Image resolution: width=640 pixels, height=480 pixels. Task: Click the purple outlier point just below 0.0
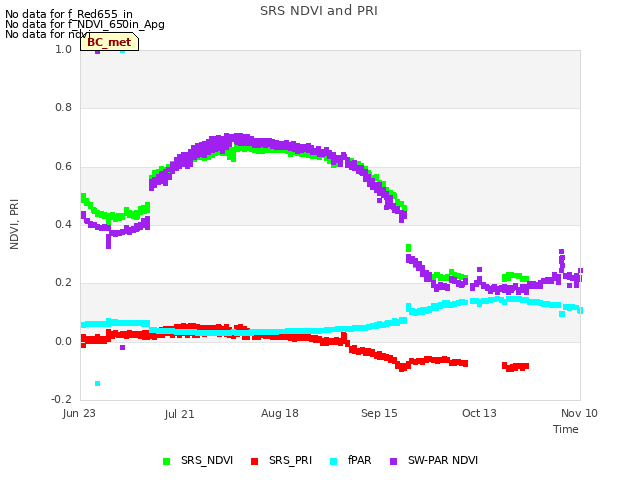[122, 347]
